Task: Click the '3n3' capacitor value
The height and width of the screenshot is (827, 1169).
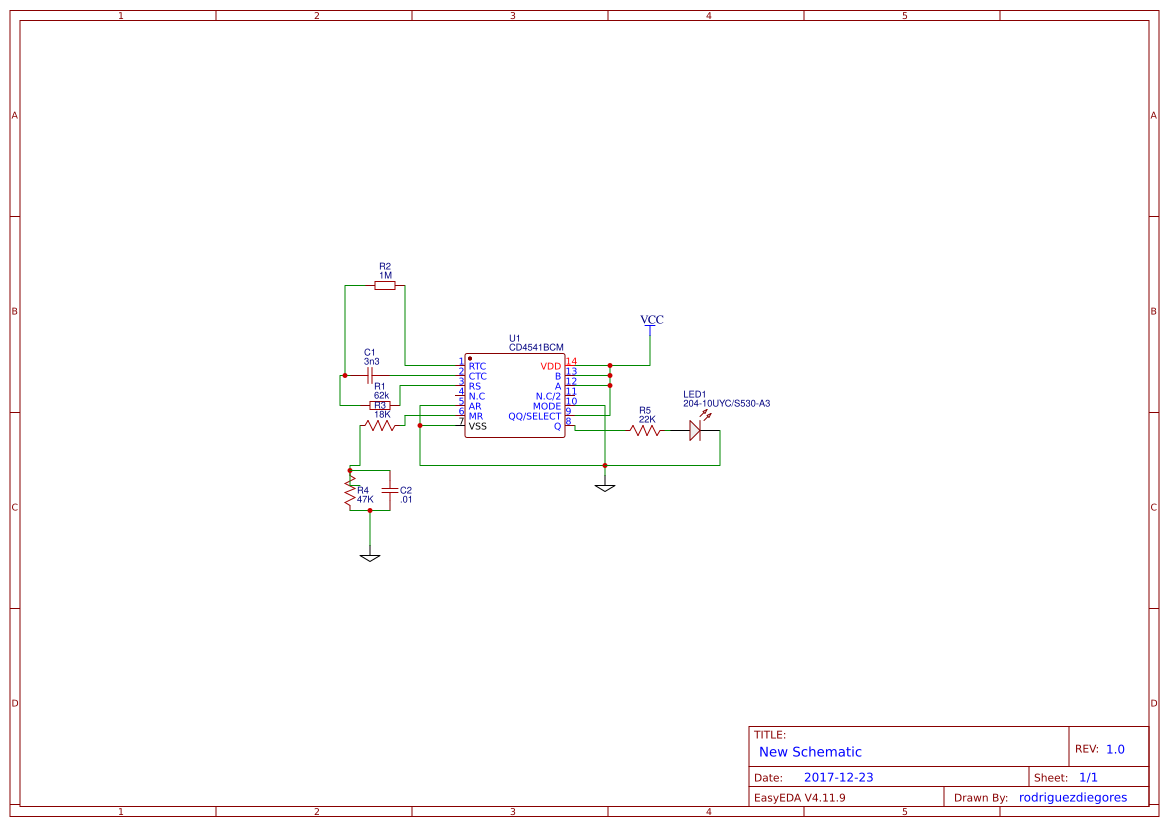Action: (371, 362)
